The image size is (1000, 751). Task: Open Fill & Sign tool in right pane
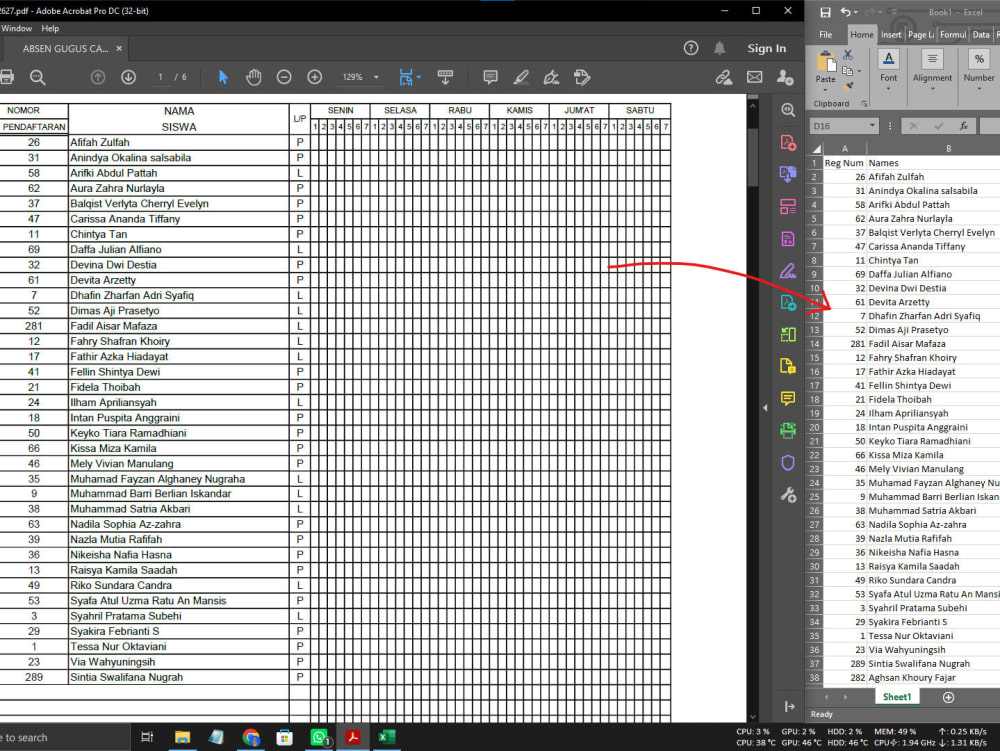[x=788, y=271]
